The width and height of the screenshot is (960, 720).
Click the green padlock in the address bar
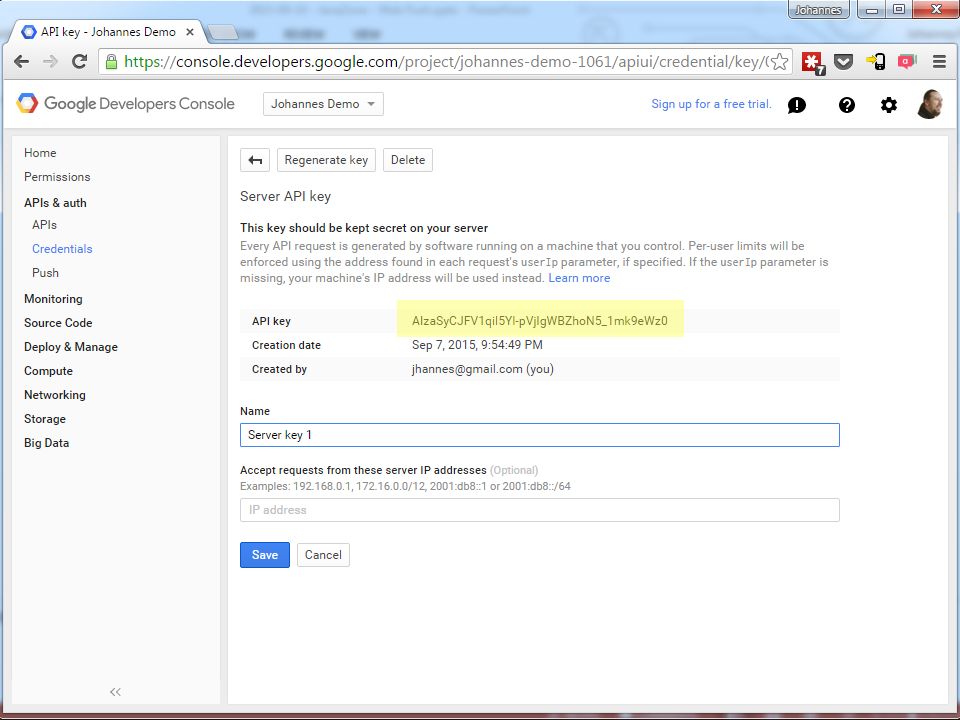(x=111, y=61)
